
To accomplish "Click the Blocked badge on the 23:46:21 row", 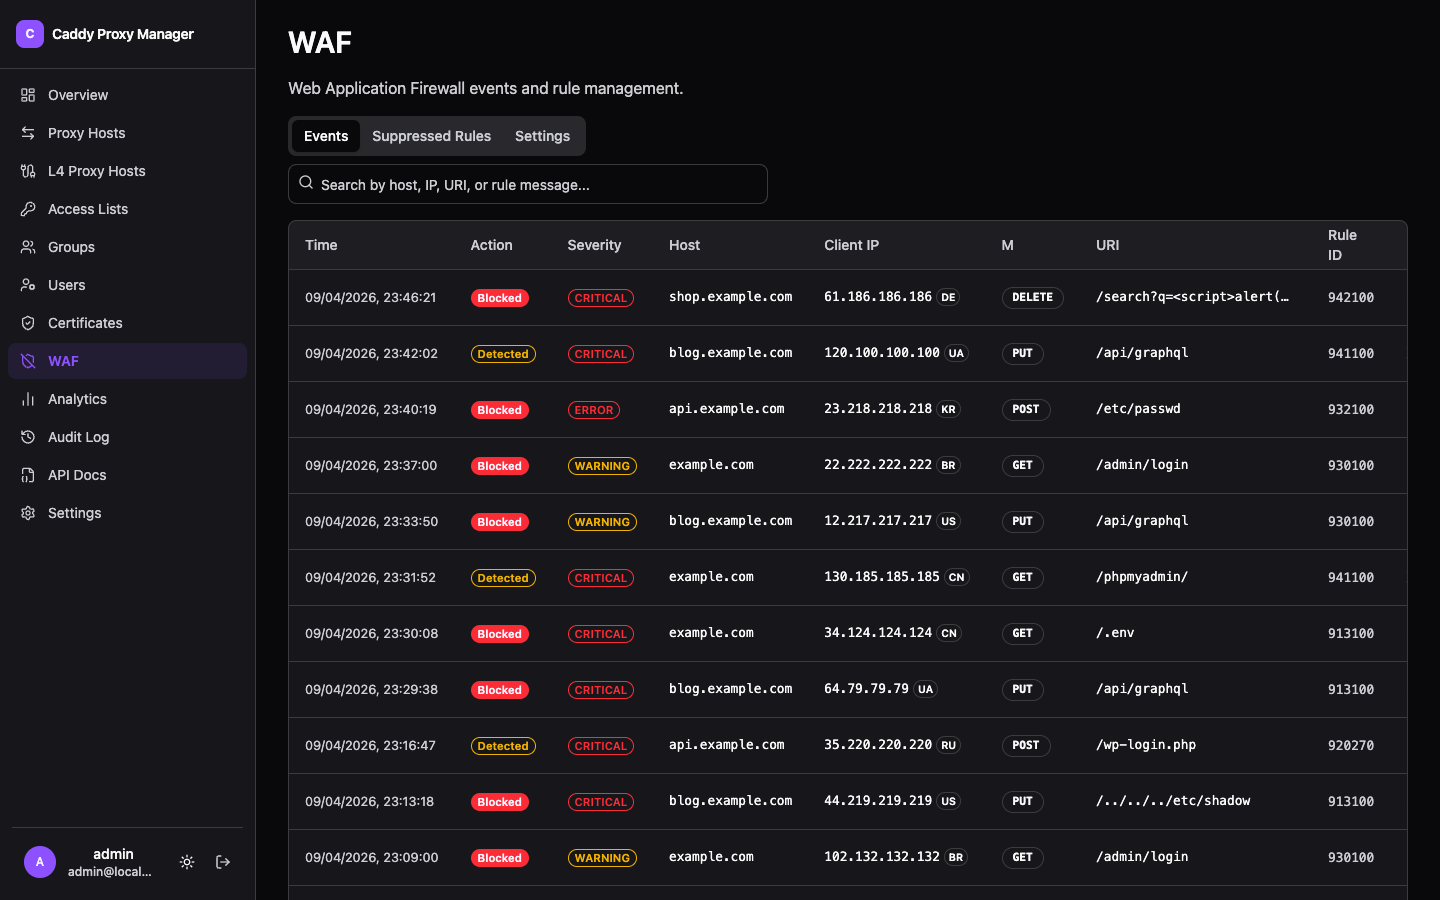I will 500,298.
